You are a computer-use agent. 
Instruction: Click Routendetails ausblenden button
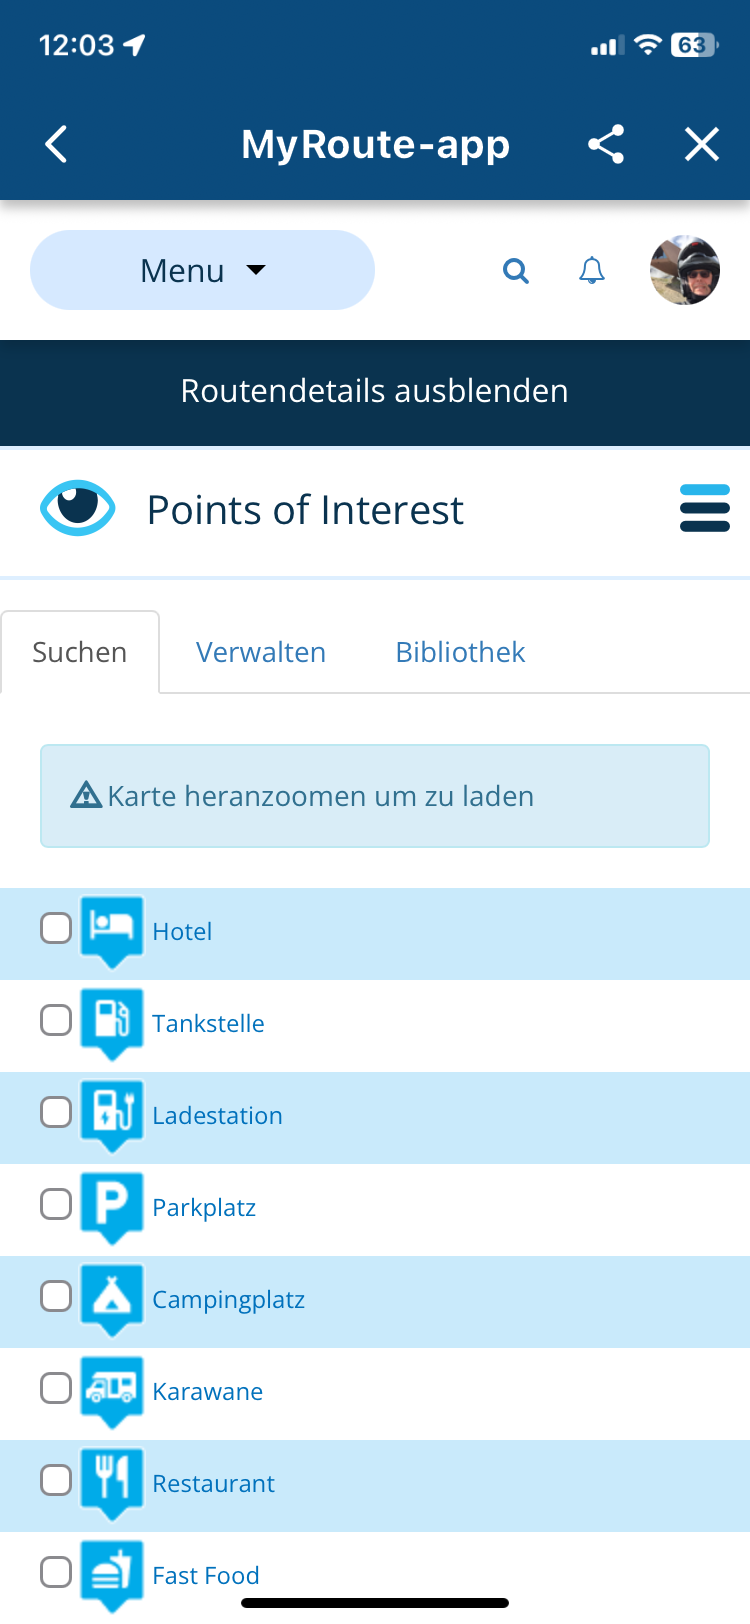click(x=375, y=391)
